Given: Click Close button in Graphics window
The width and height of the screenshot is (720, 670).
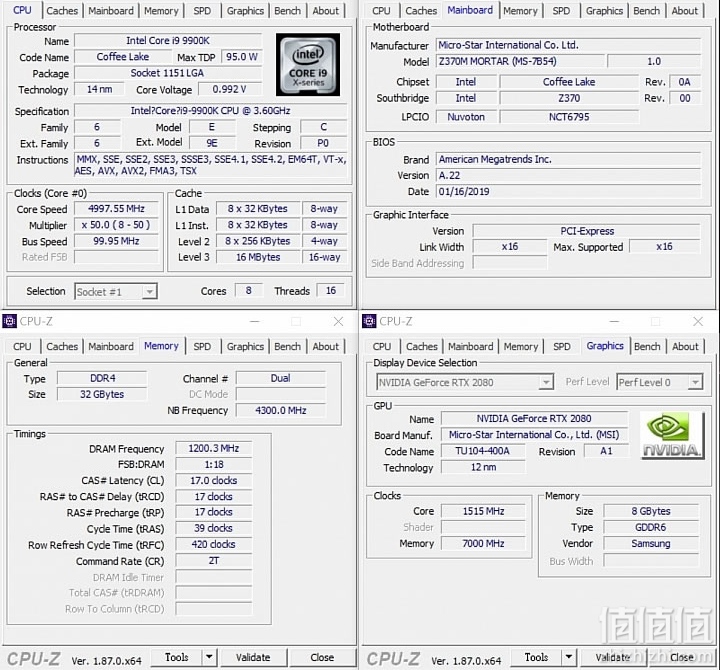Looking at the screenshot, I should [682, 657].
